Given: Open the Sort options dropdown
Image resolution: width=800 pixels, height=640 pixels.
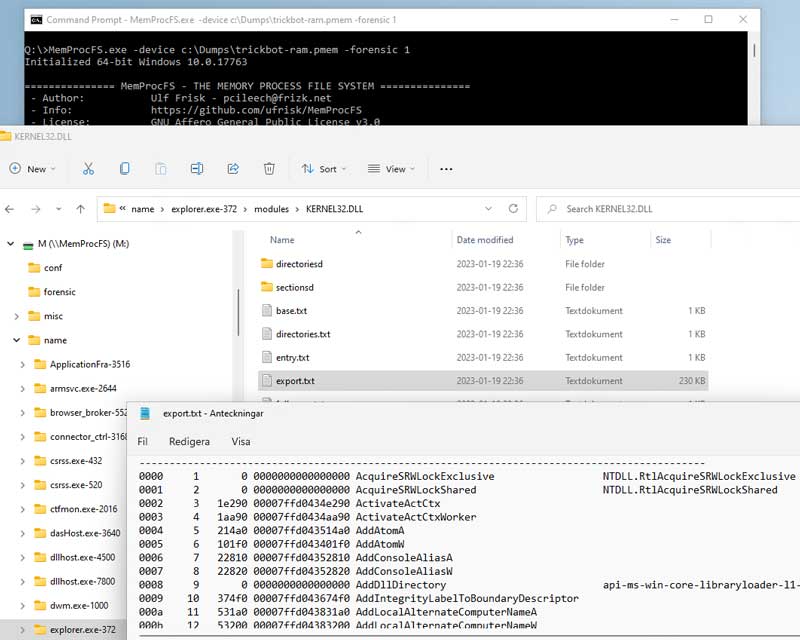Looking at the screenshot, I should [x=324, y=169].
